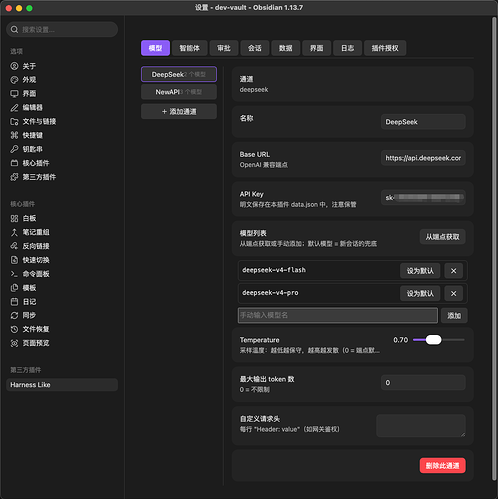This screenshot has height=499, width=498.
Task: Add a new channel via 添加通道
Action: [179, 111]
